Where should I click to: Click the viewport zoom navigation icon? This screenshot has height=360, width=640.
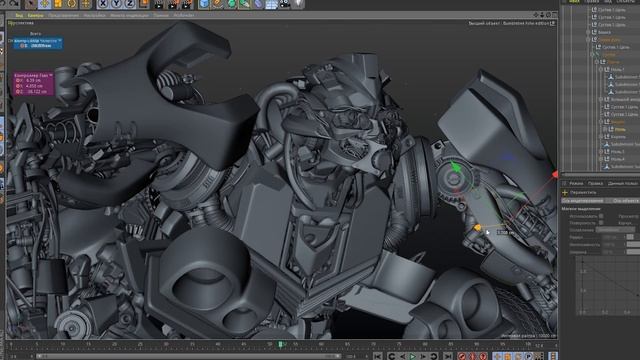(542, 15)
